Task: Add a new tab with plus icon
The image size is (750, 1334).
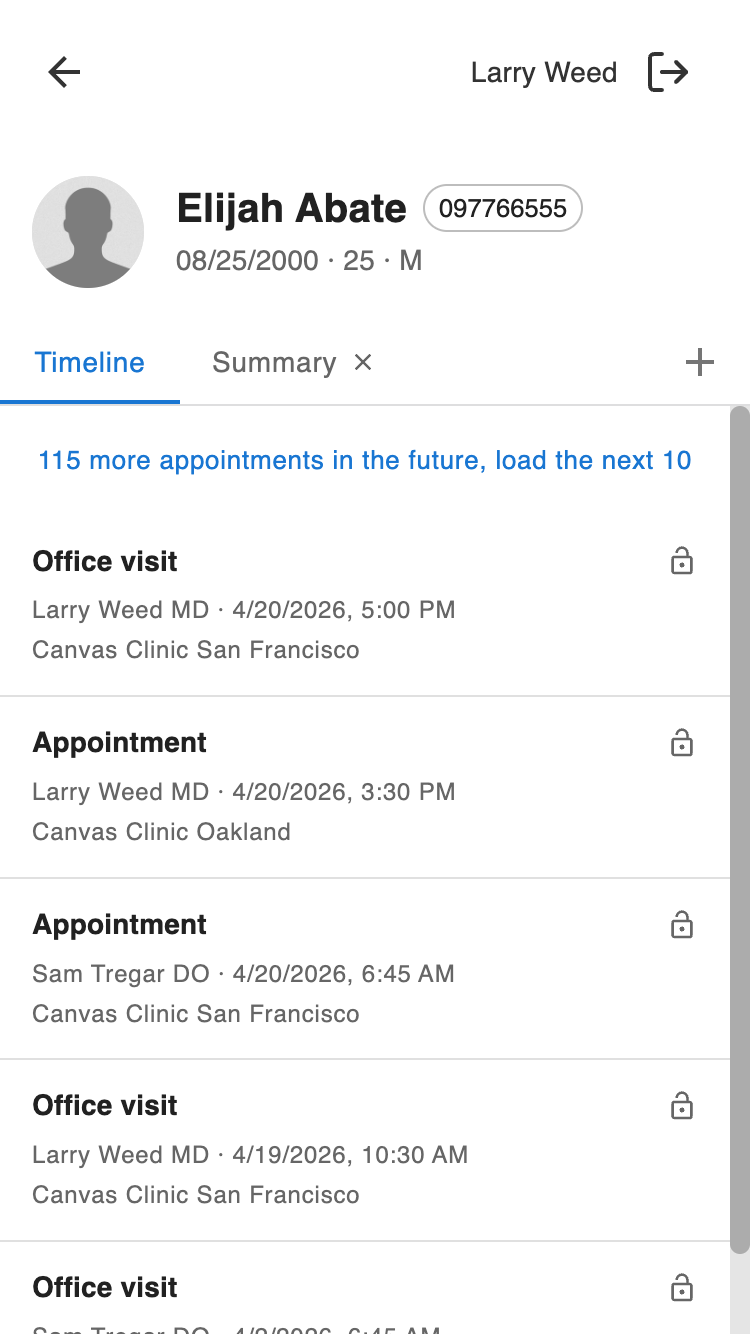Action: 700,362
